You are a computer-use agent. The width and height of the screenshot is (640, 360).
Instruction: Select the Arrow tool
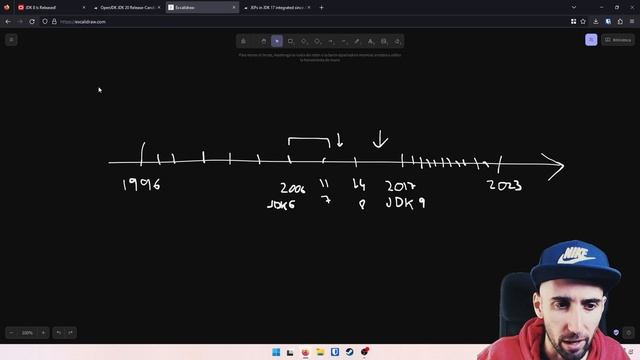tap(331, 41)
